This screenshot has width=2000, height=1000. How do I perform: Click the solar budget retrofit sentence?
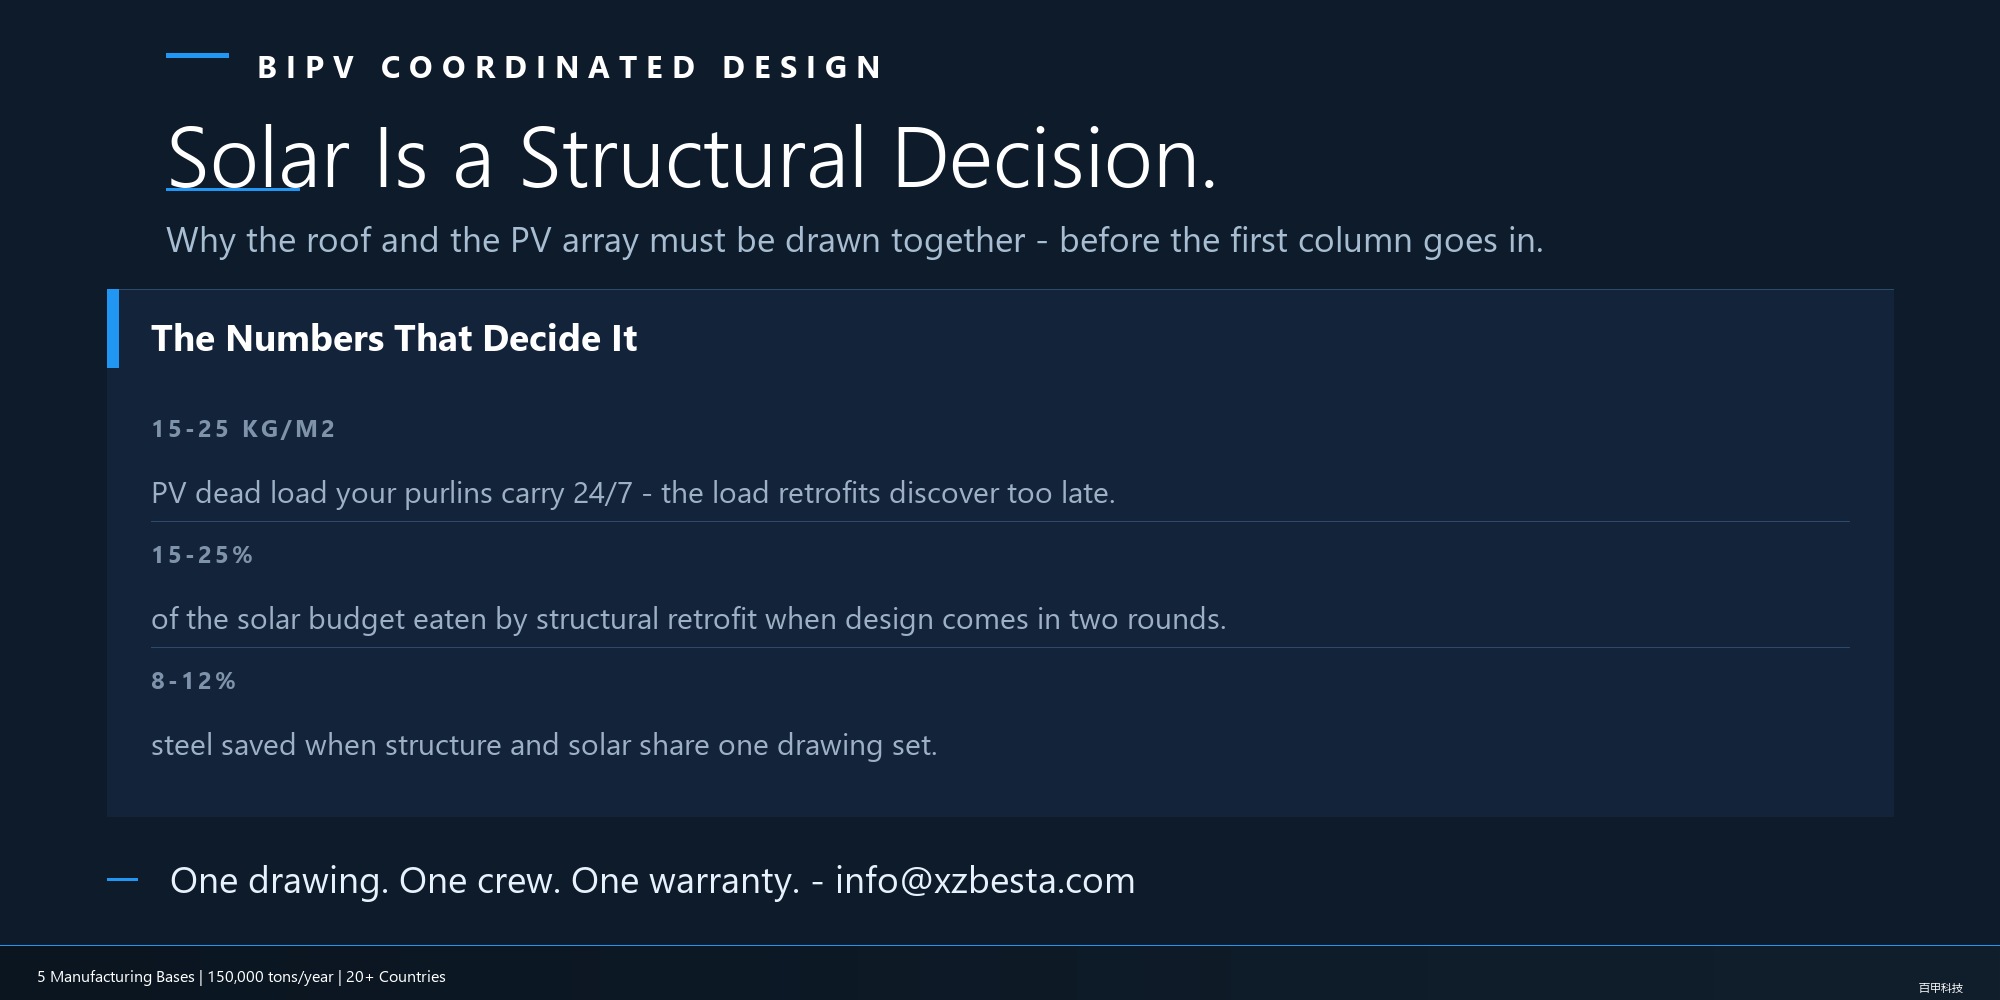point(688,619)
